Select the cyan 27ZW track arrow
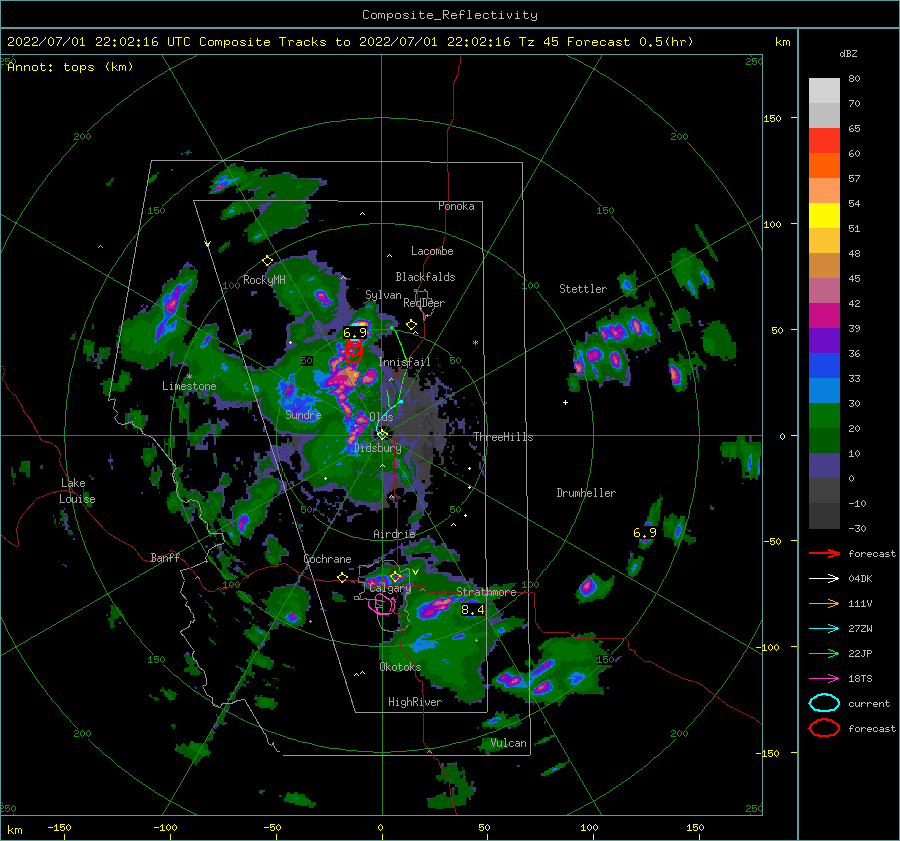The image size is (900, 841). [x=824, y=629]
